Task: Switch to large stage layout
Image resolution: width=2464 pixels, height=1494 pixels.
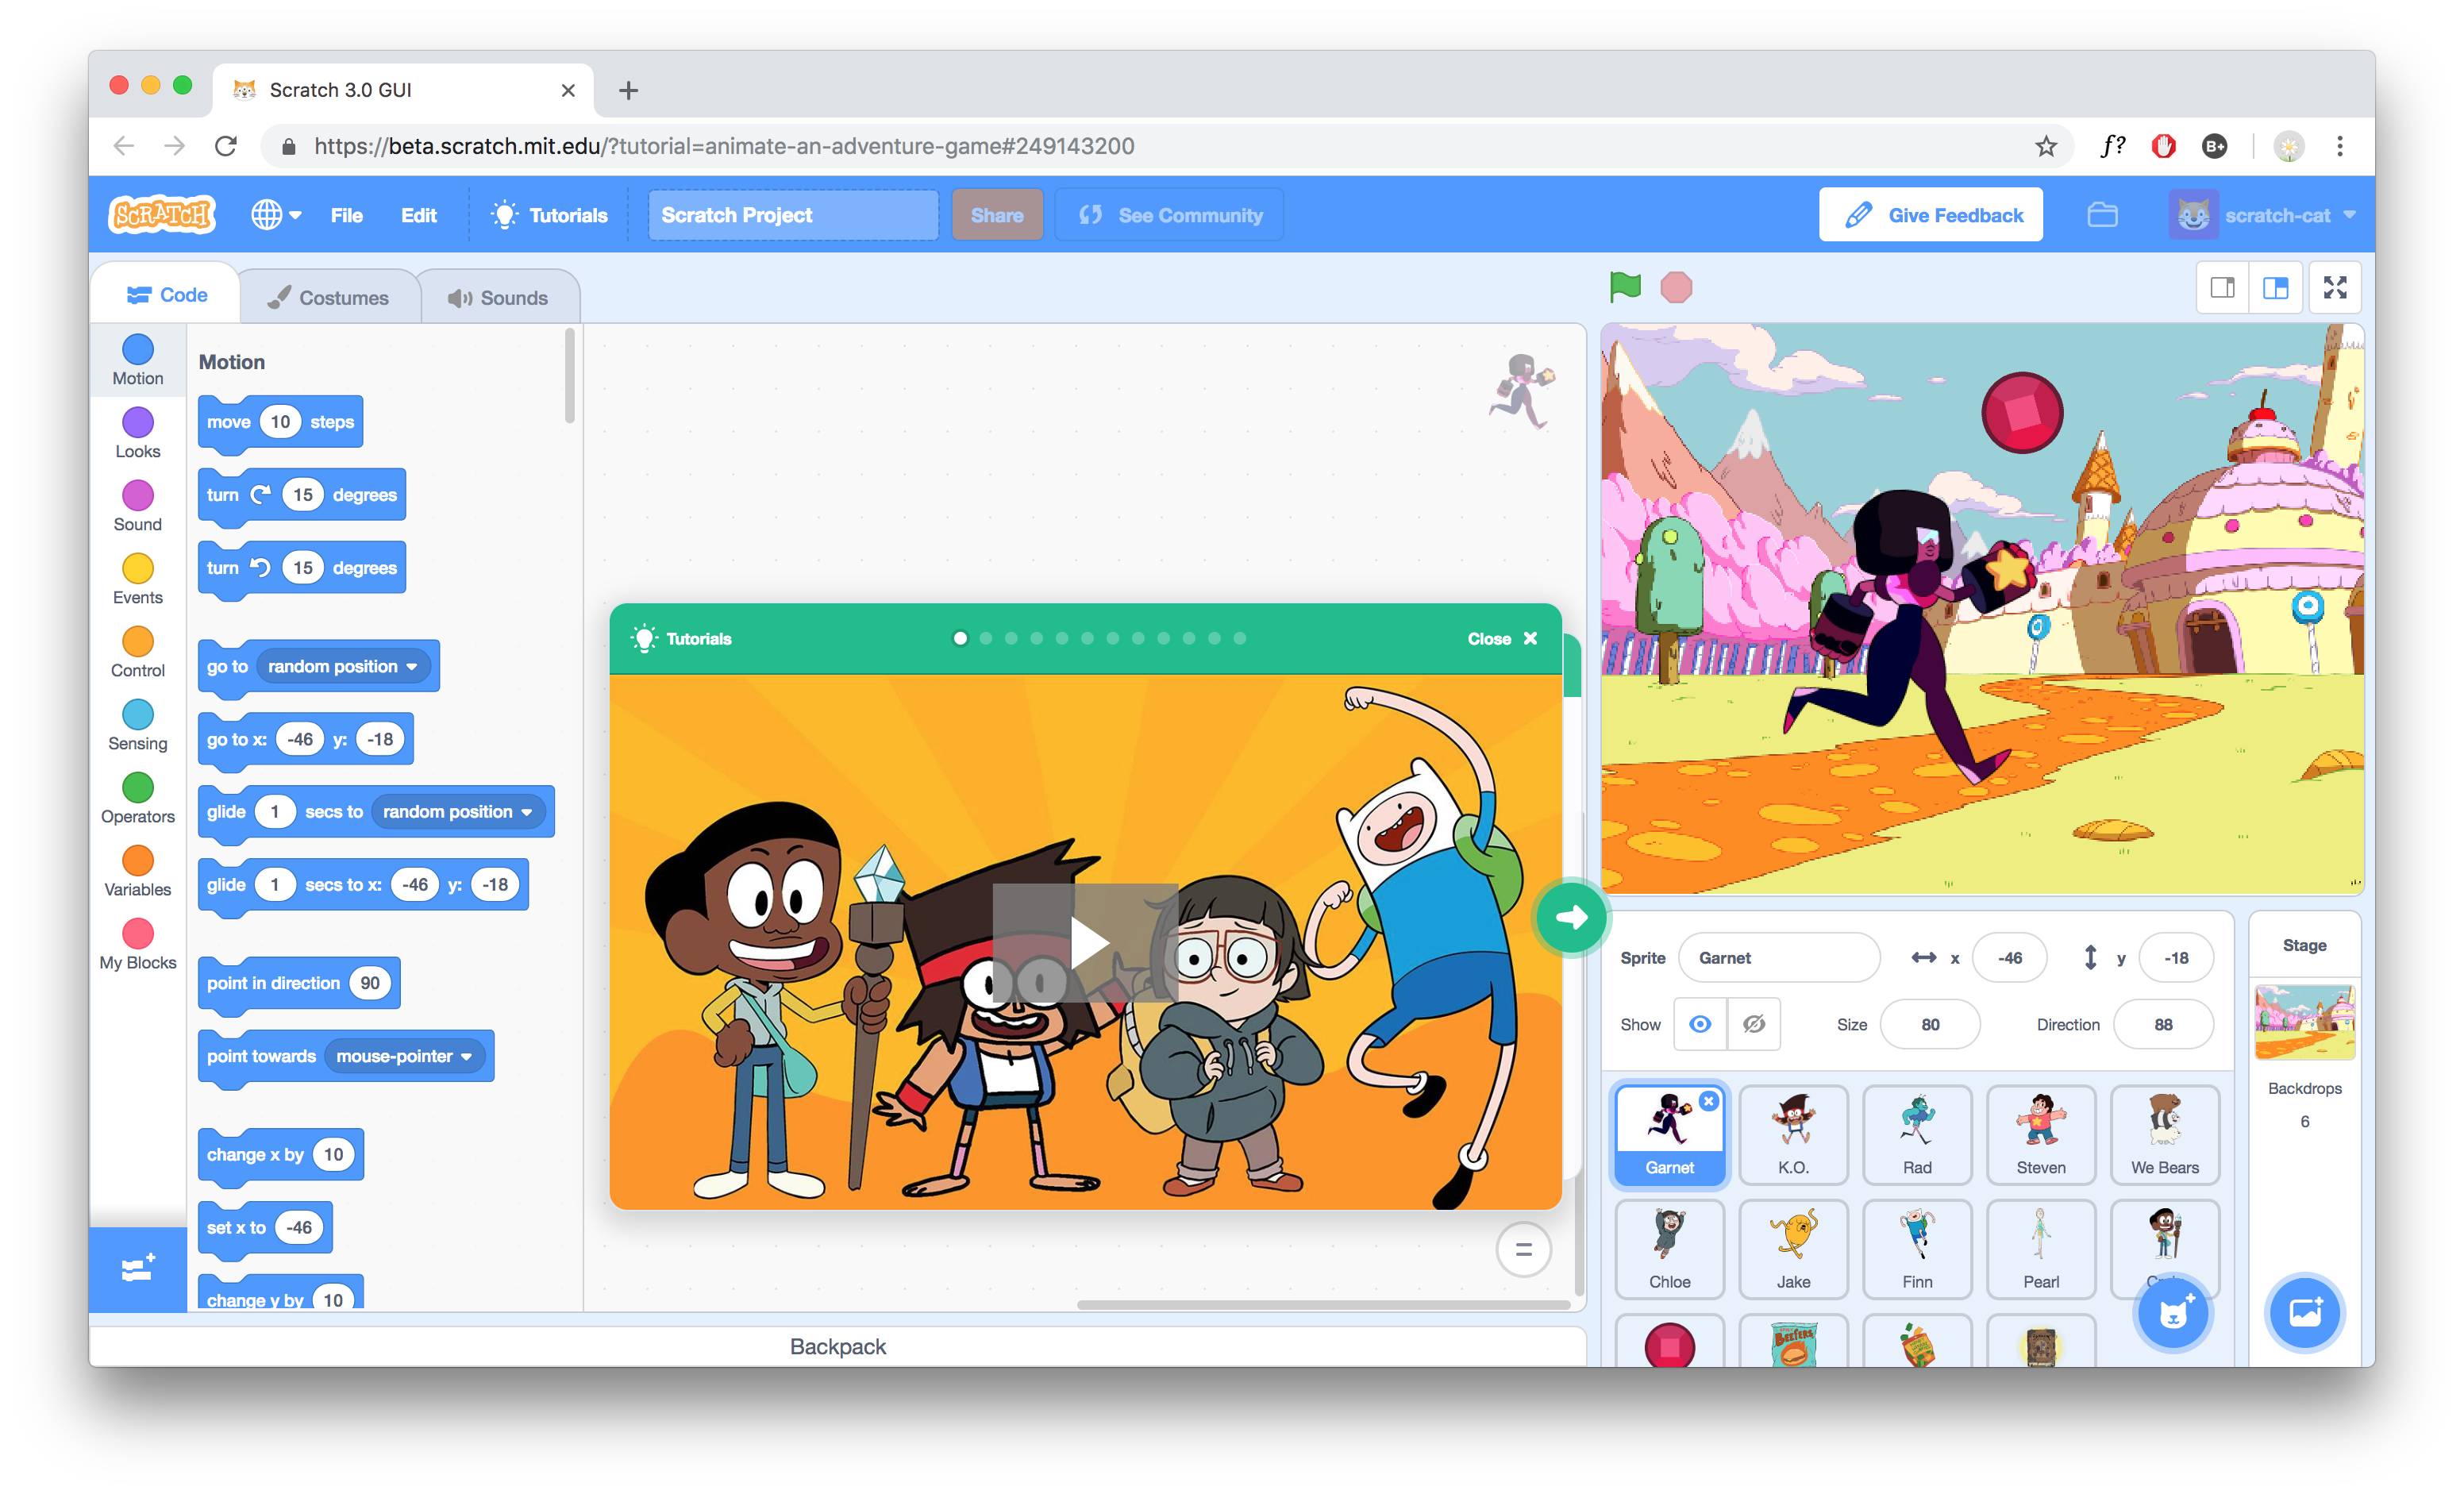Action: pos(2276,288)
